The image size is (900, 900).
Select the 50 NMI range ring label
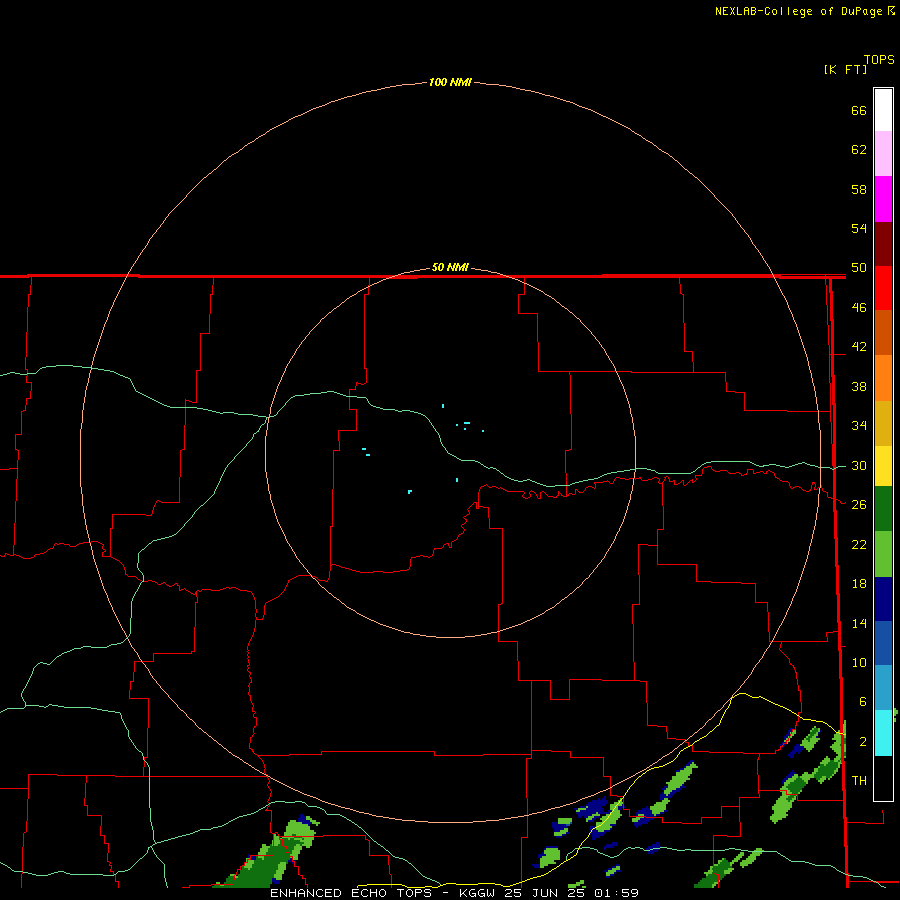(x=450, y=267)
